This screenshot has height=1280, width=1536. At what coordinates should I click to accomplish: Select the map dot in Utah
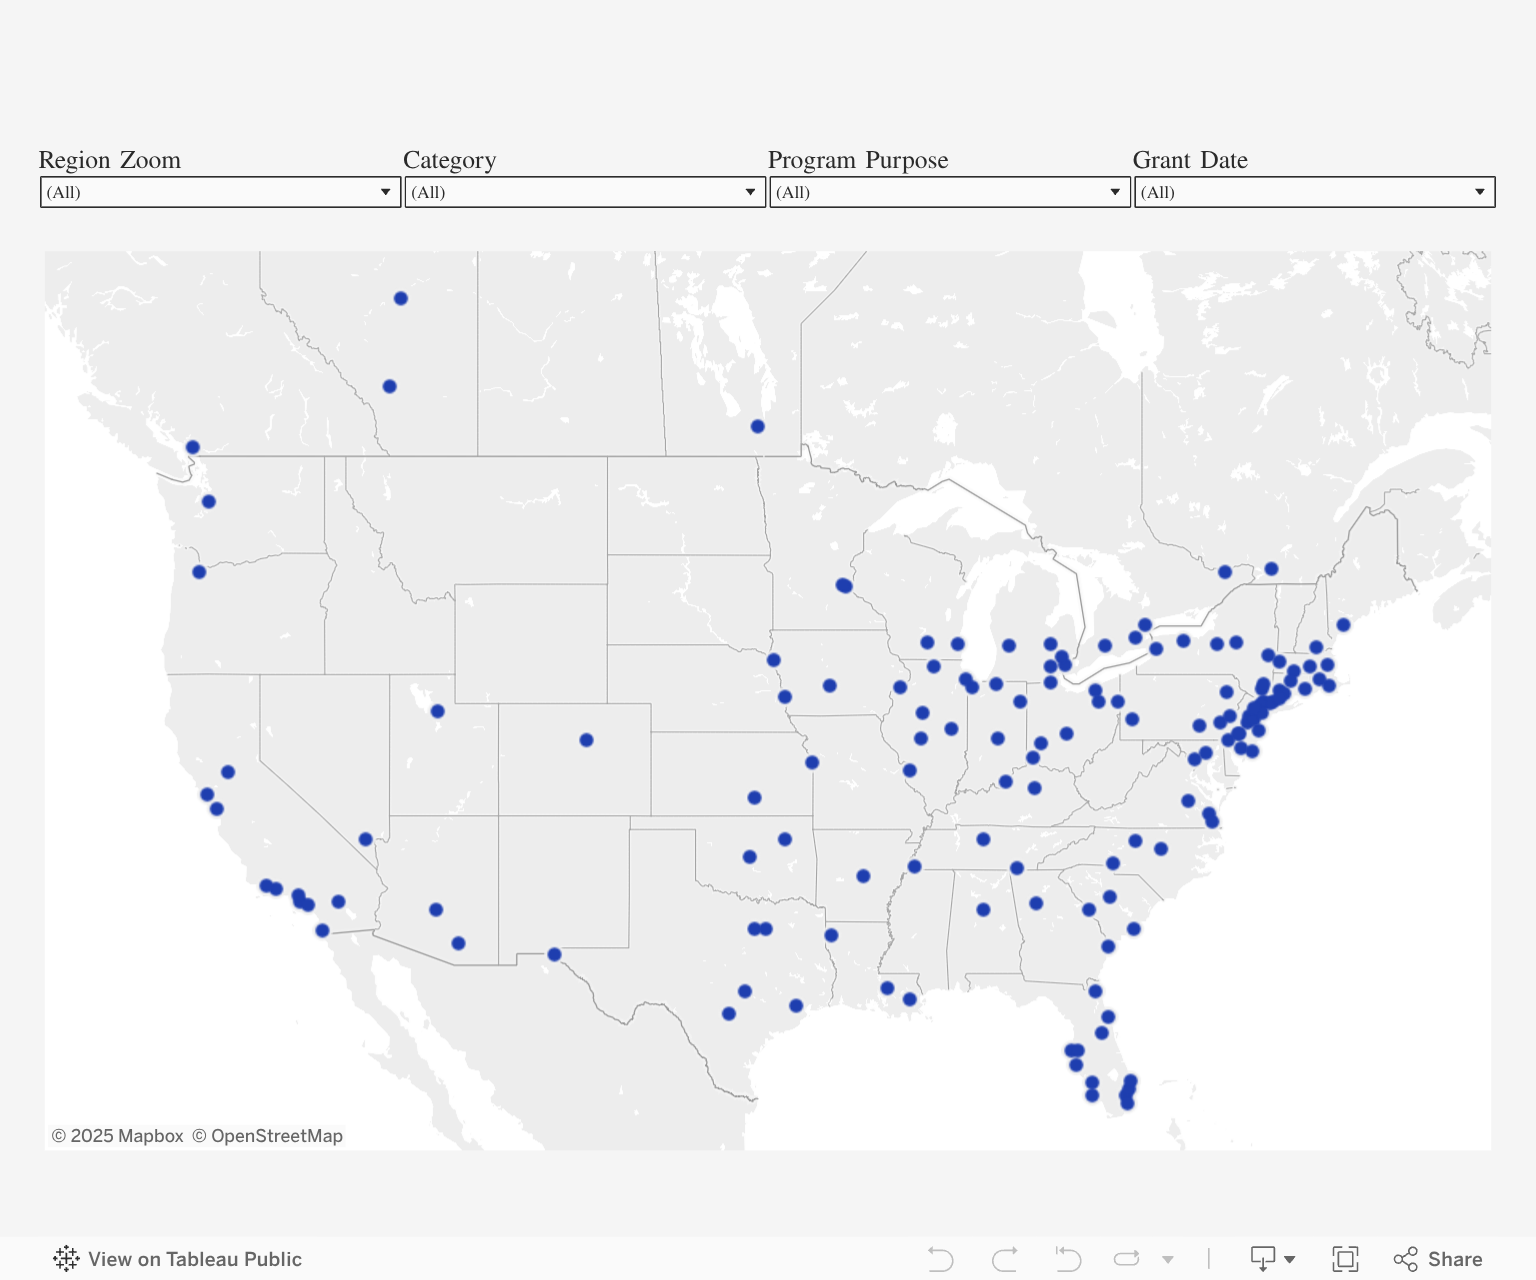[x=437, y=711]
